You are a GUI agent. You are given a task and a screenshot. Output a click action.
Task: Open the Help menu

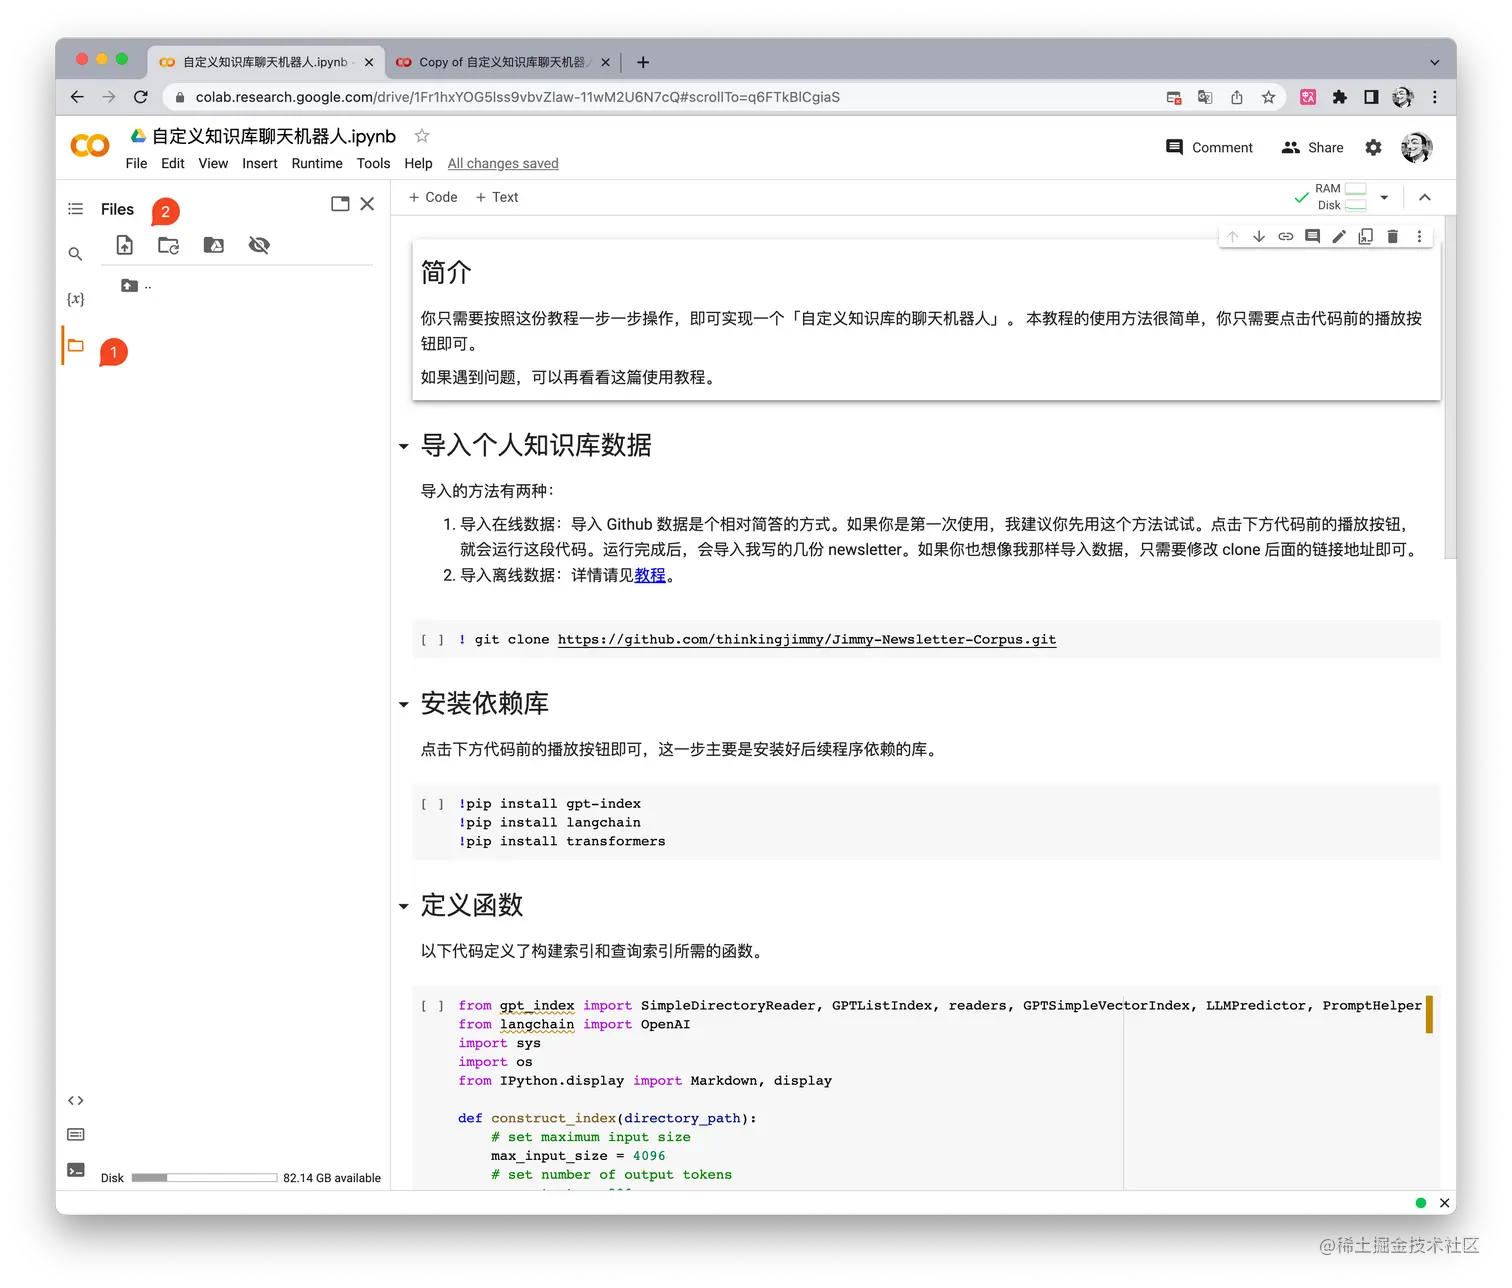418,163
